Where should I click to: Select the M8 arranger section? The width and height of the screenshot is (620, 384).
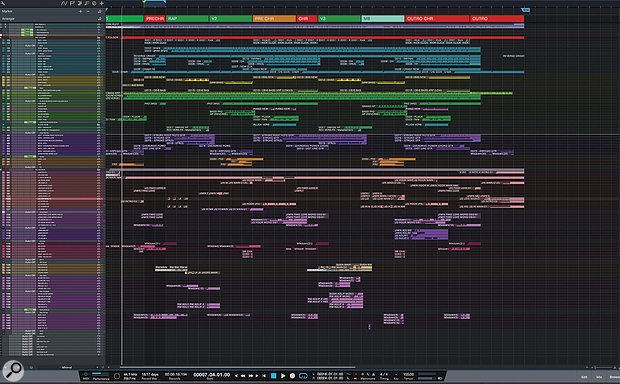coord(383,19)
